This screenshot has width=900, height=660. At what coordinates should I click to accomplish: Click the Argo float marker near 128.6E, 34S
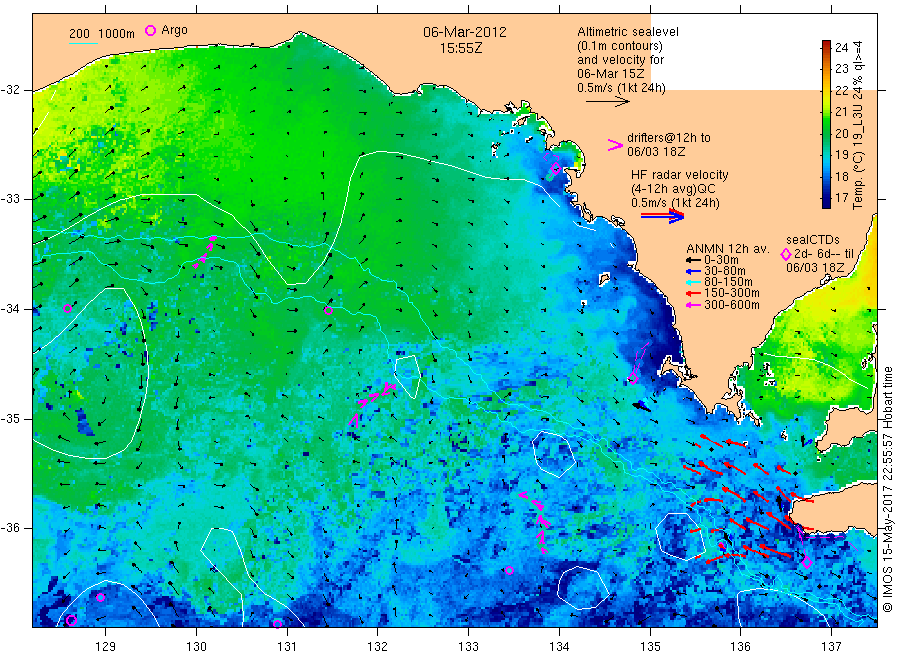click(x=67, y=308)
